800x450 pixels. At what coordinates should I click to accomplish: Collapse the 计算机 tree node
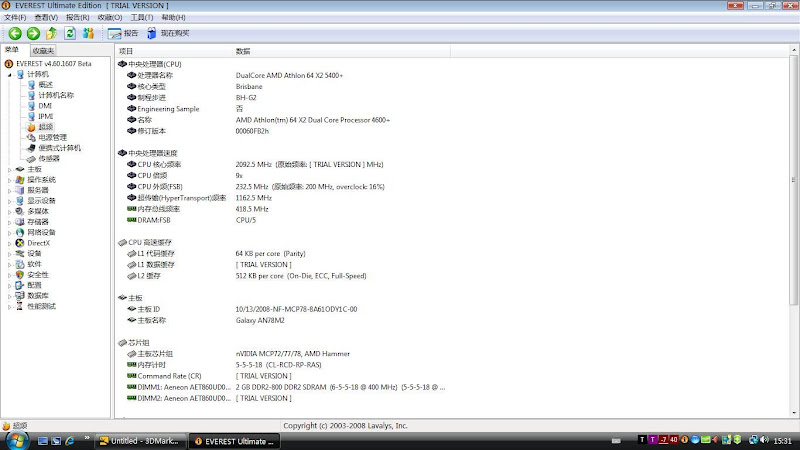[9, 74]
